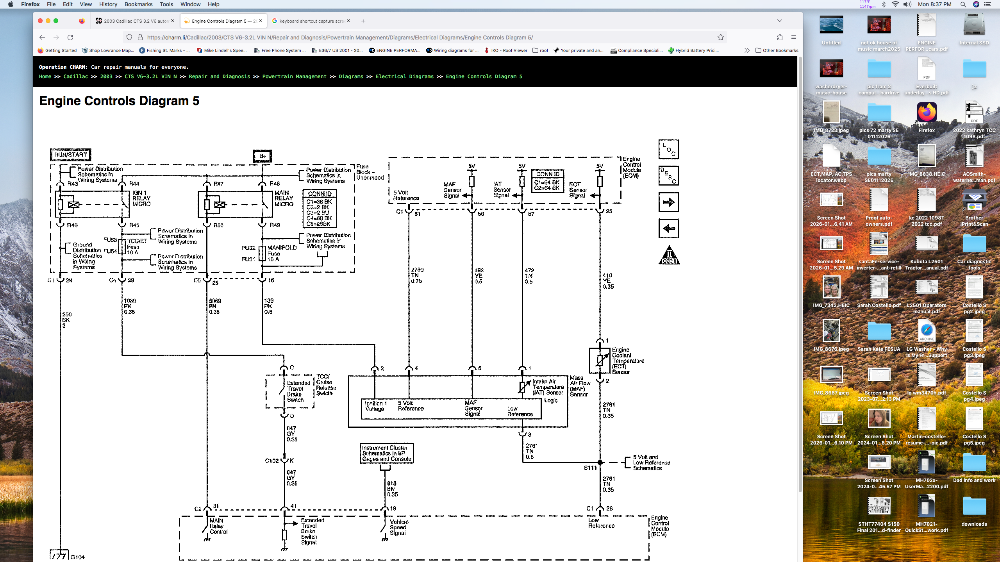Click the left arrow symbol icon
This screenshot has width=1000, height=562.
click(x=668, y=229)
